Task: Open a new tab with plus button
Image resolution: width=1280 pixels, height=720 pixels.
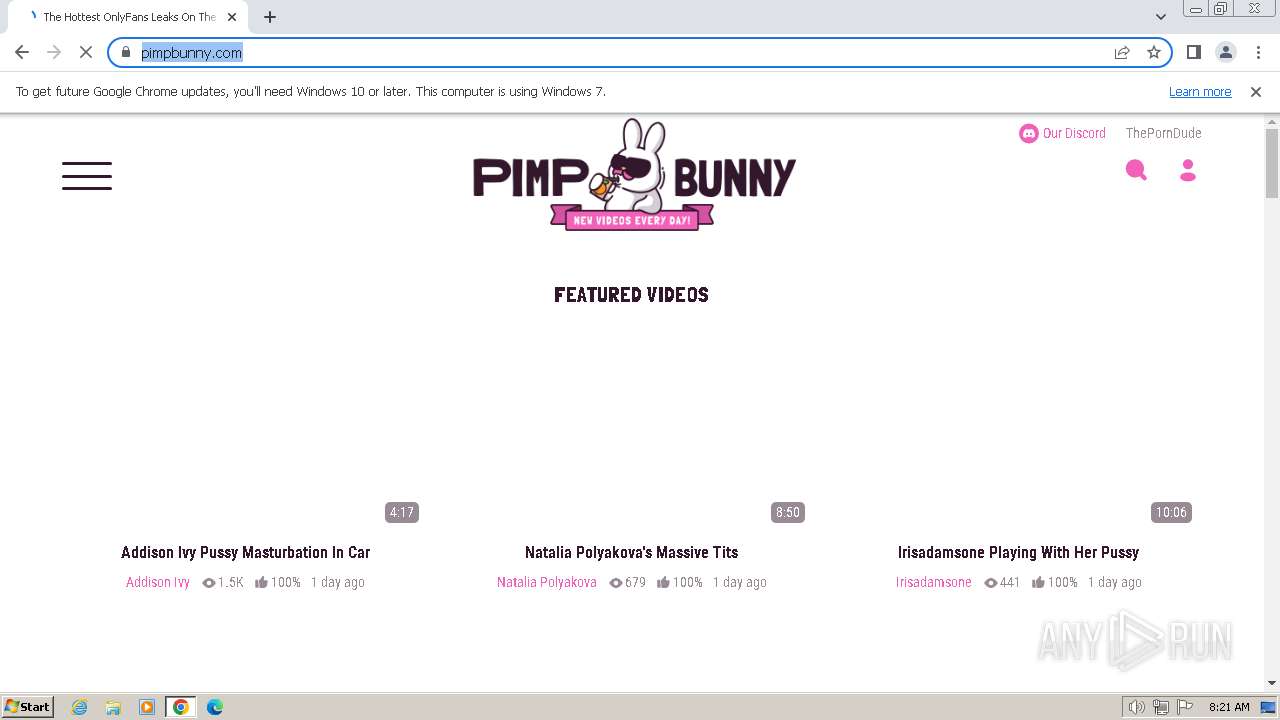Action: point(270,17)
